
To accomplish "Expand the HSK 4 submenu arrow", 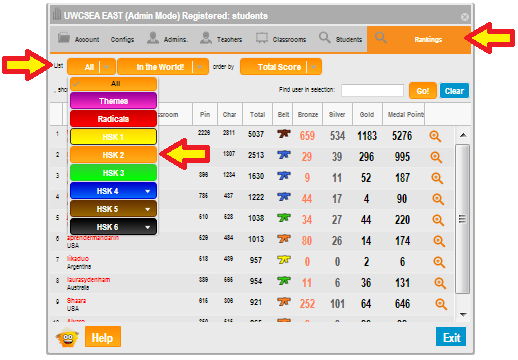I will point(147,191).
